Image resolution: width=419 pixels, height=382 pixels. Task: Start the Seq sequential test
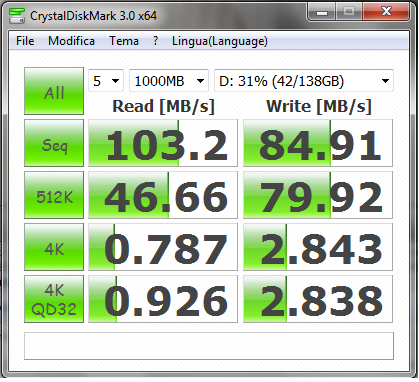[x=54, y=143]
